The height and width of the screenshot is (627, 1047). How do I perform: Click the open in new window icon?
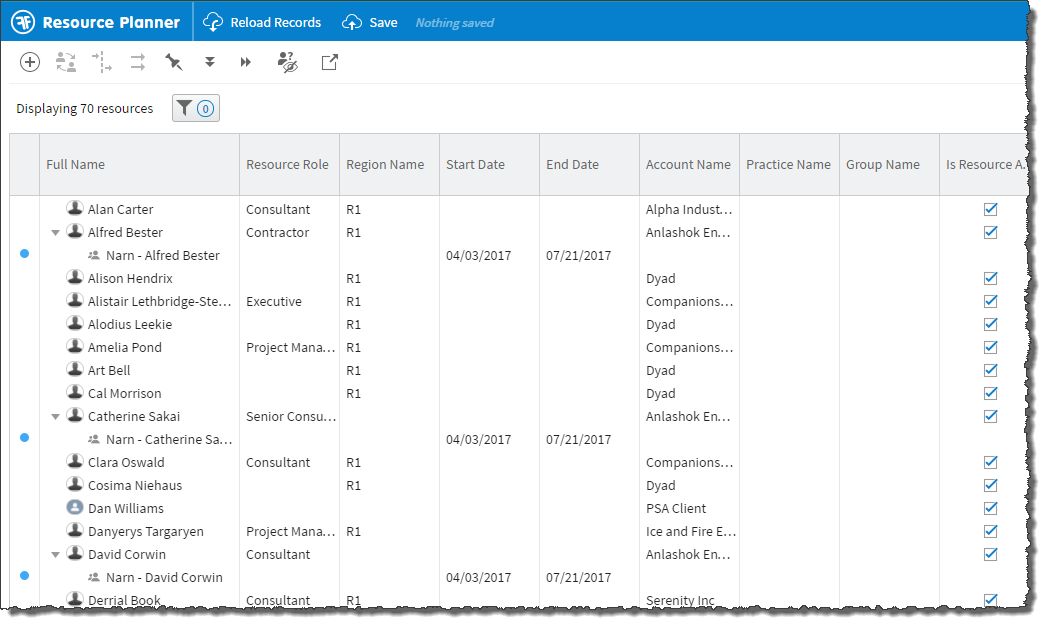329,63
